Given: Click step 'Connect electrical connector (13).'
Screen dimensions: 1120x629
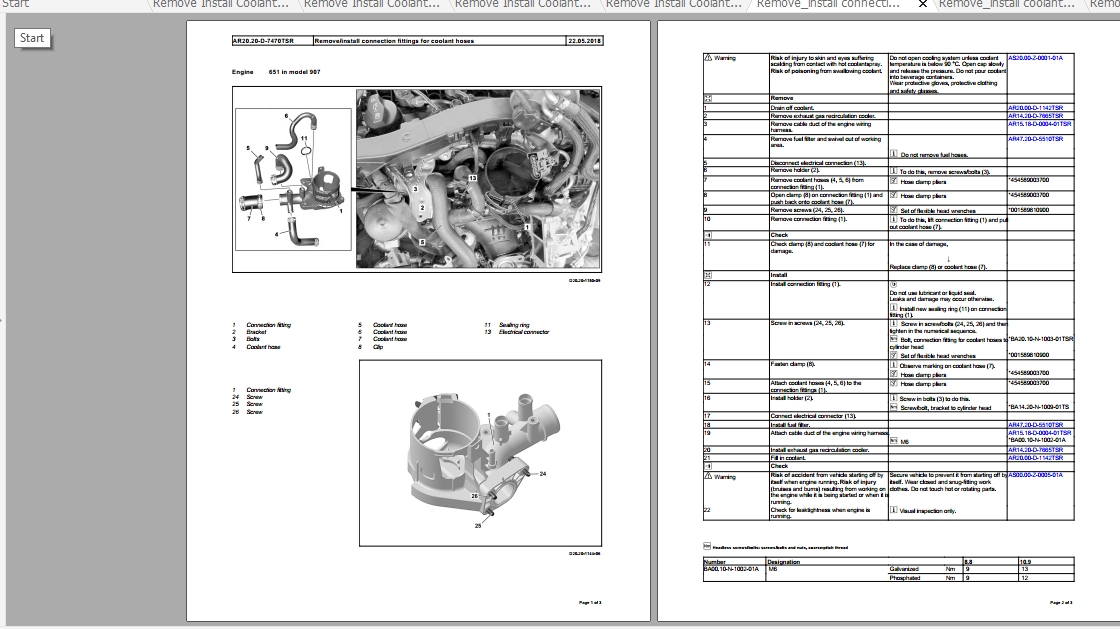Looking at the screenshot, I should (x=813, y=416).
